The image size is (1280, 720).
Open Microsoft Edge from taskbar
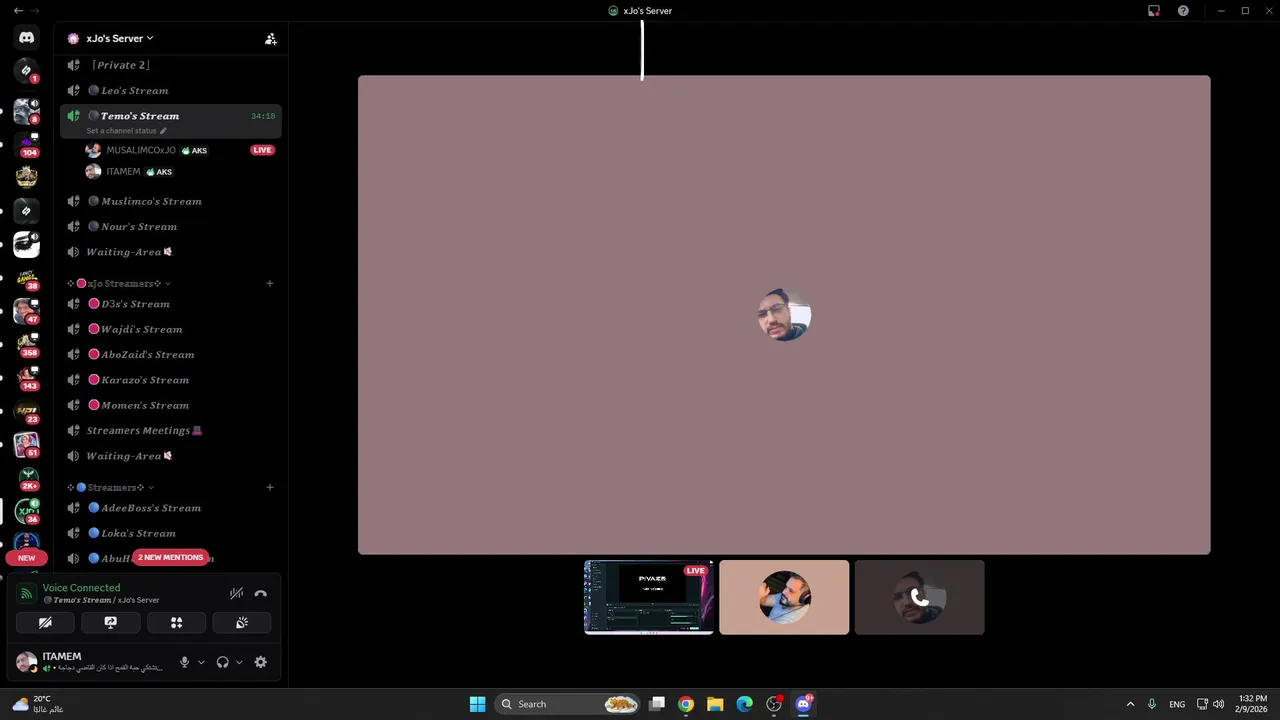tap(744, 704)
